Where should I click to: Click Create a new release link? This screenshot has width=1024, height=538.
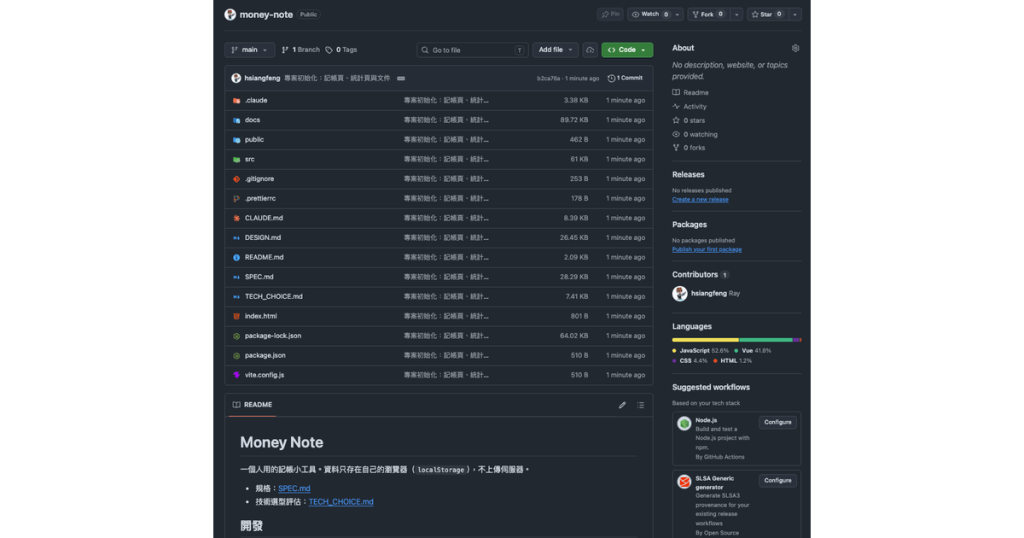point(700,200)
